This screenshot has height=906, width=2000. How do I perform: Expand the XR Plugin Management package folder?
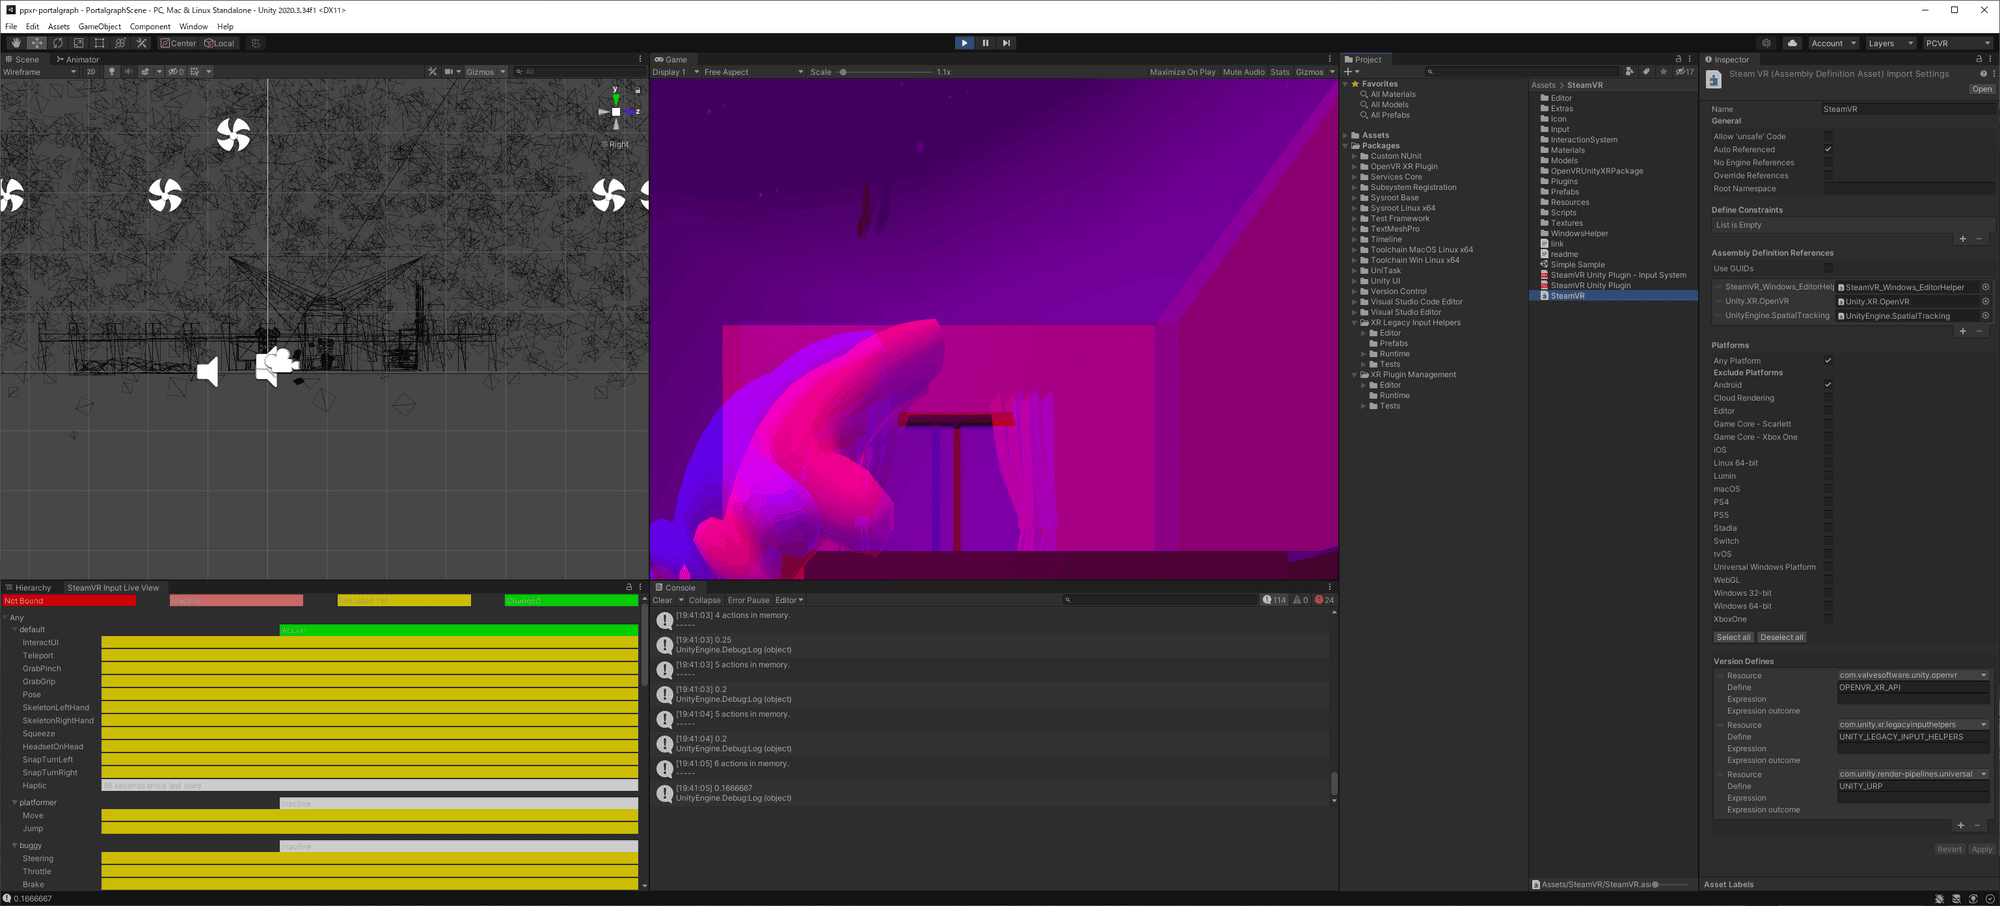[x=1356, y=374]
